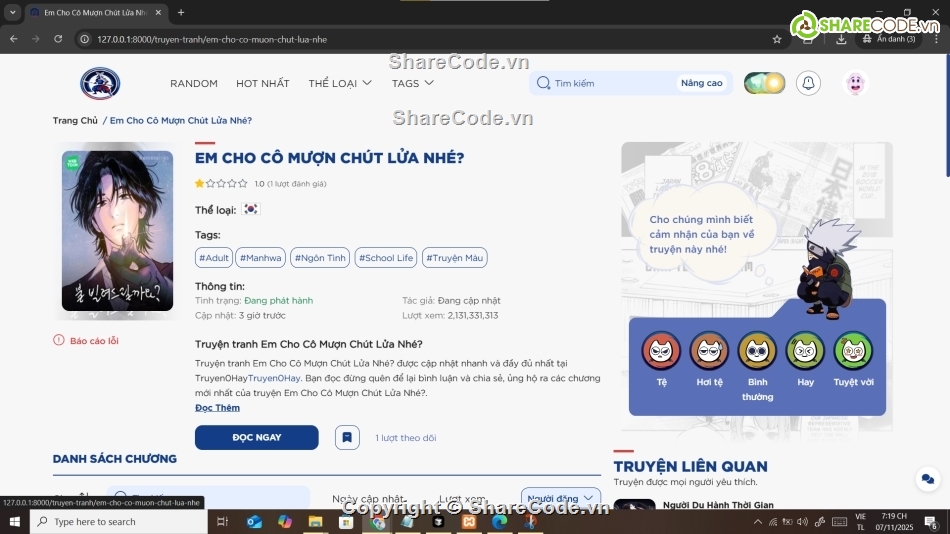
Task: Reload the page in the browser
Action: (x=58, y=39)
